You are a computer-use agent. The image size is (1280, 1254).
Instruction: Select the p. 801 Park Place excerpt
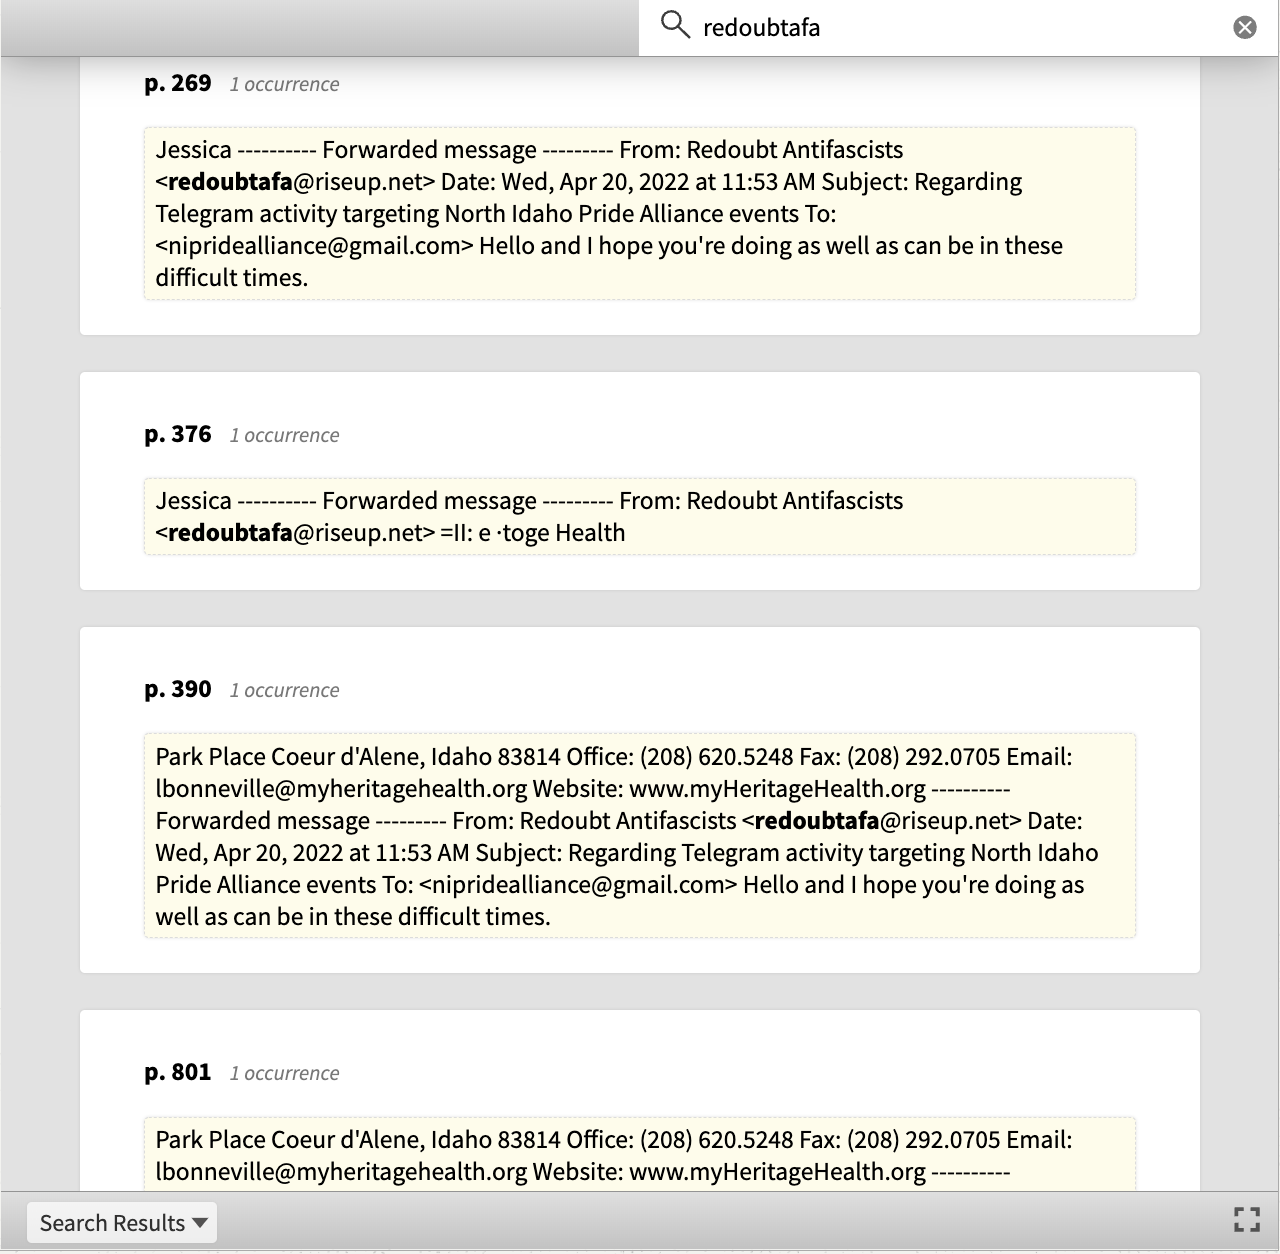(x=640, y=1154)
